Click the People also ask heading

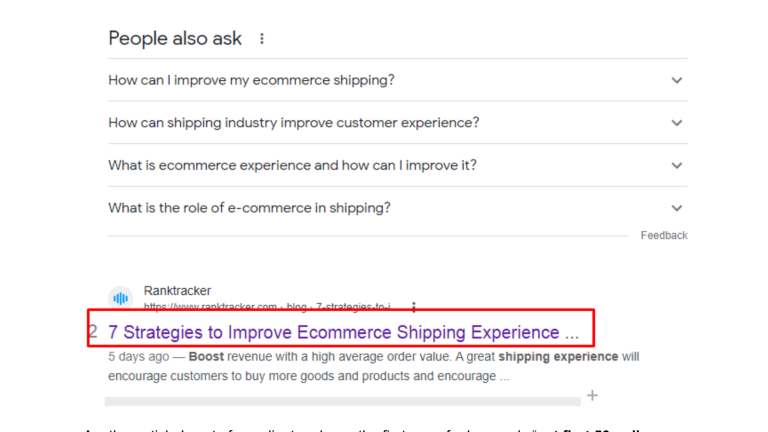175,38
